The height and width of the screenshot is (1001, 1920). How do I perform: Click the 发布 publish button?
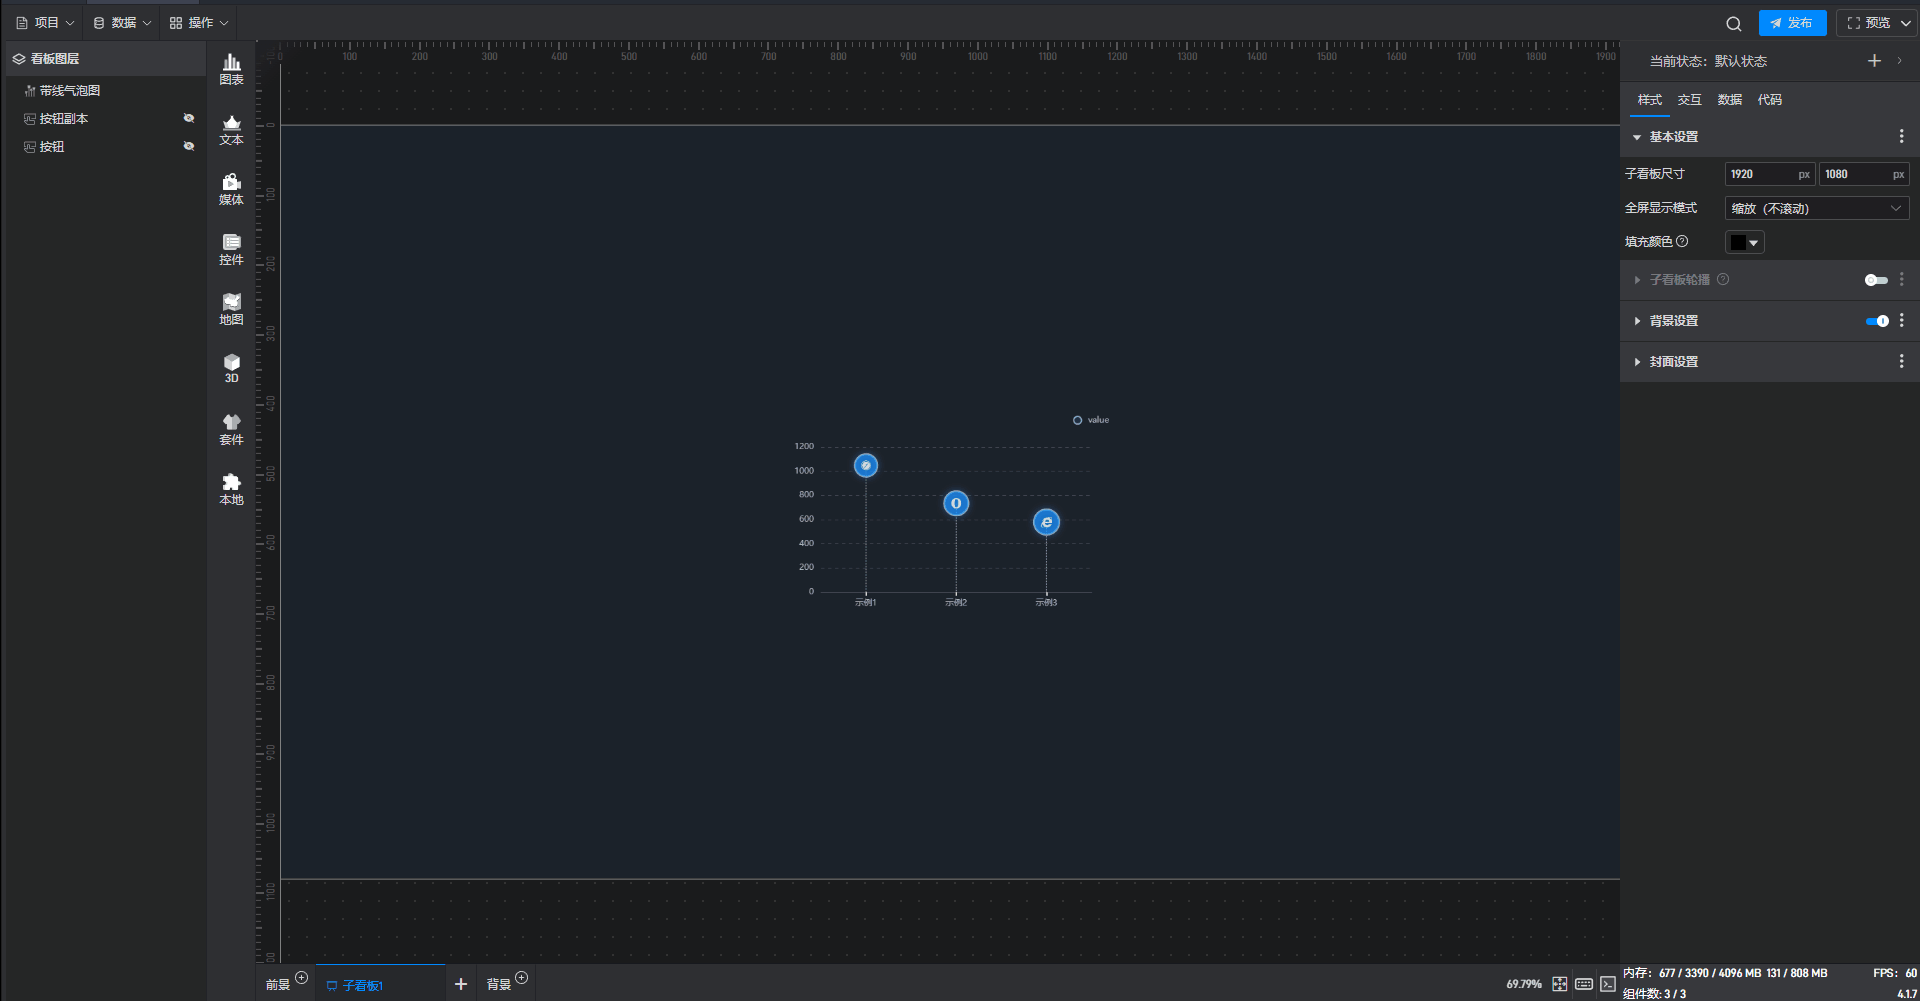pyautogui.click(x=1792, y=23)
